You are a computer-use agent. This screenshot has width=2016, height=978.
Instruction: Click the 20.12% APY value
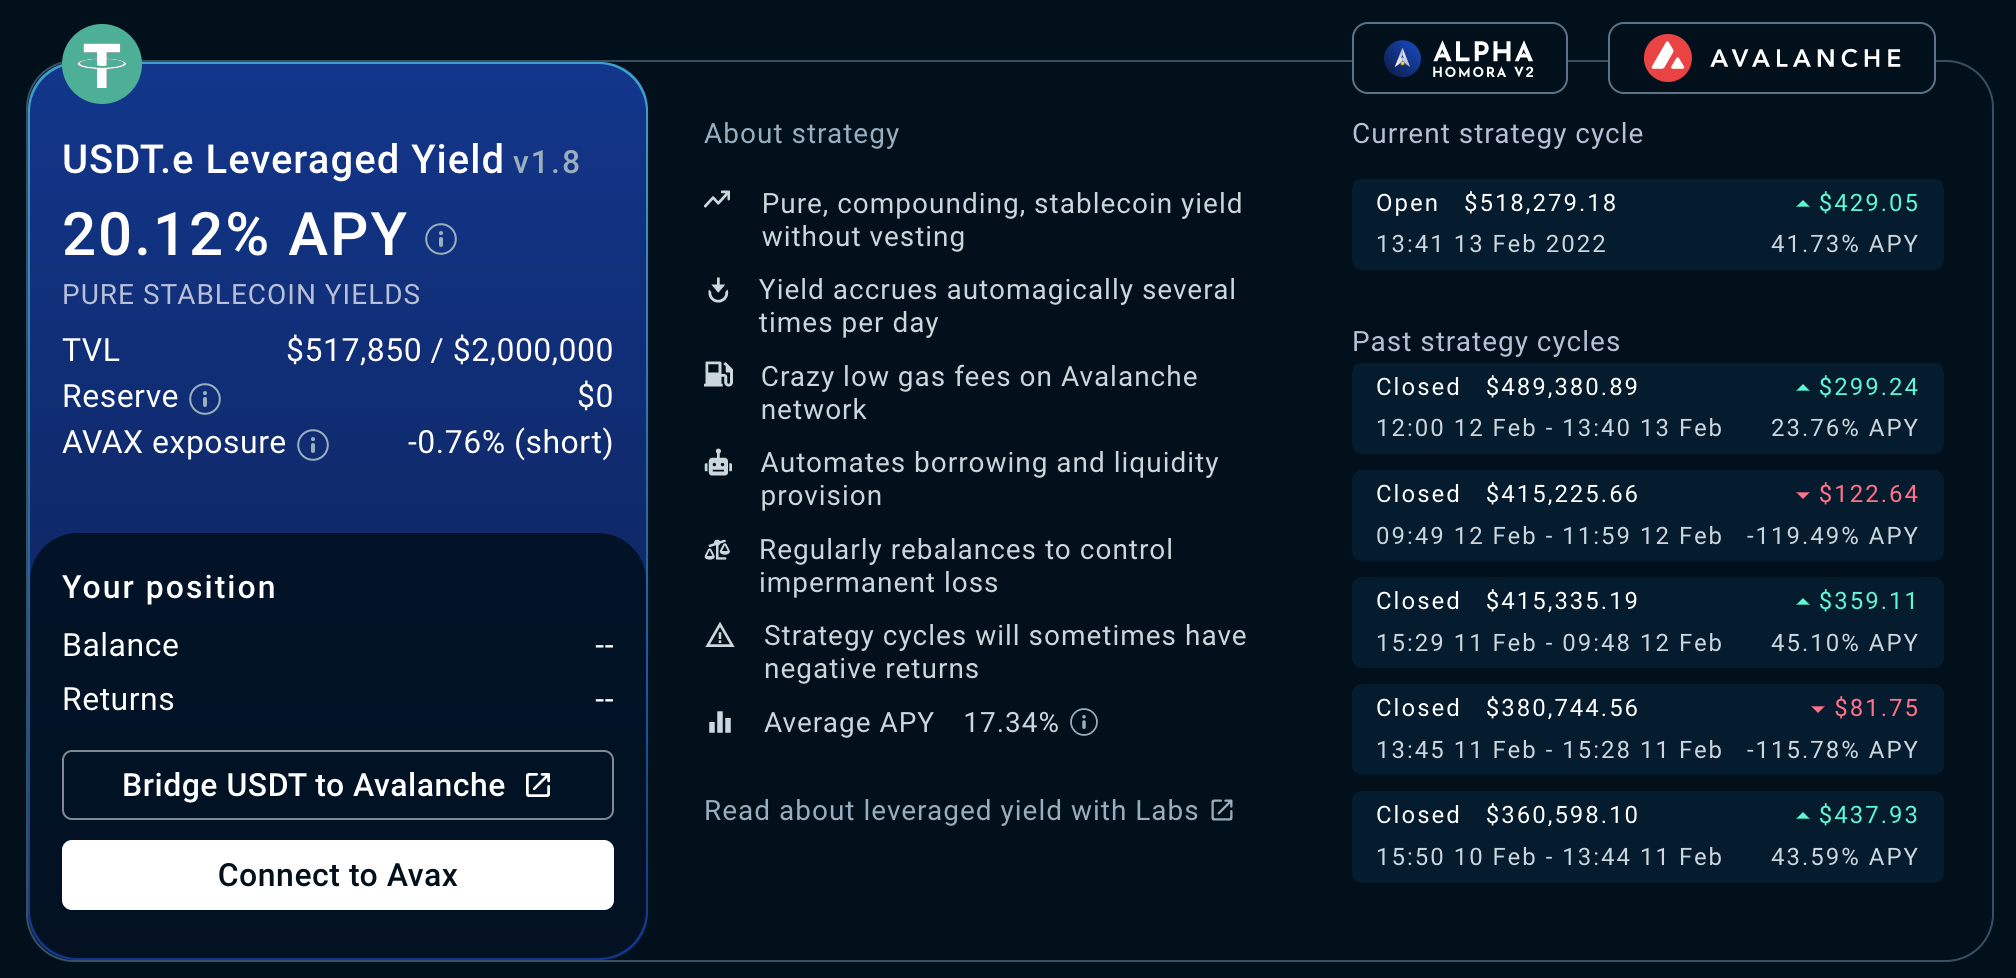(x=235, y=235)
